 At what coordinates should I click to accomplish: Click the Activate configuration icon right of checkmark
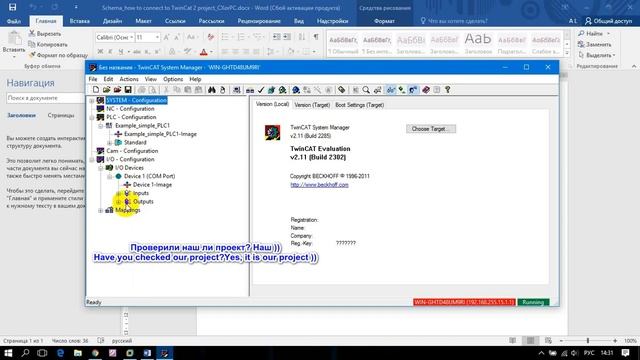271,90
